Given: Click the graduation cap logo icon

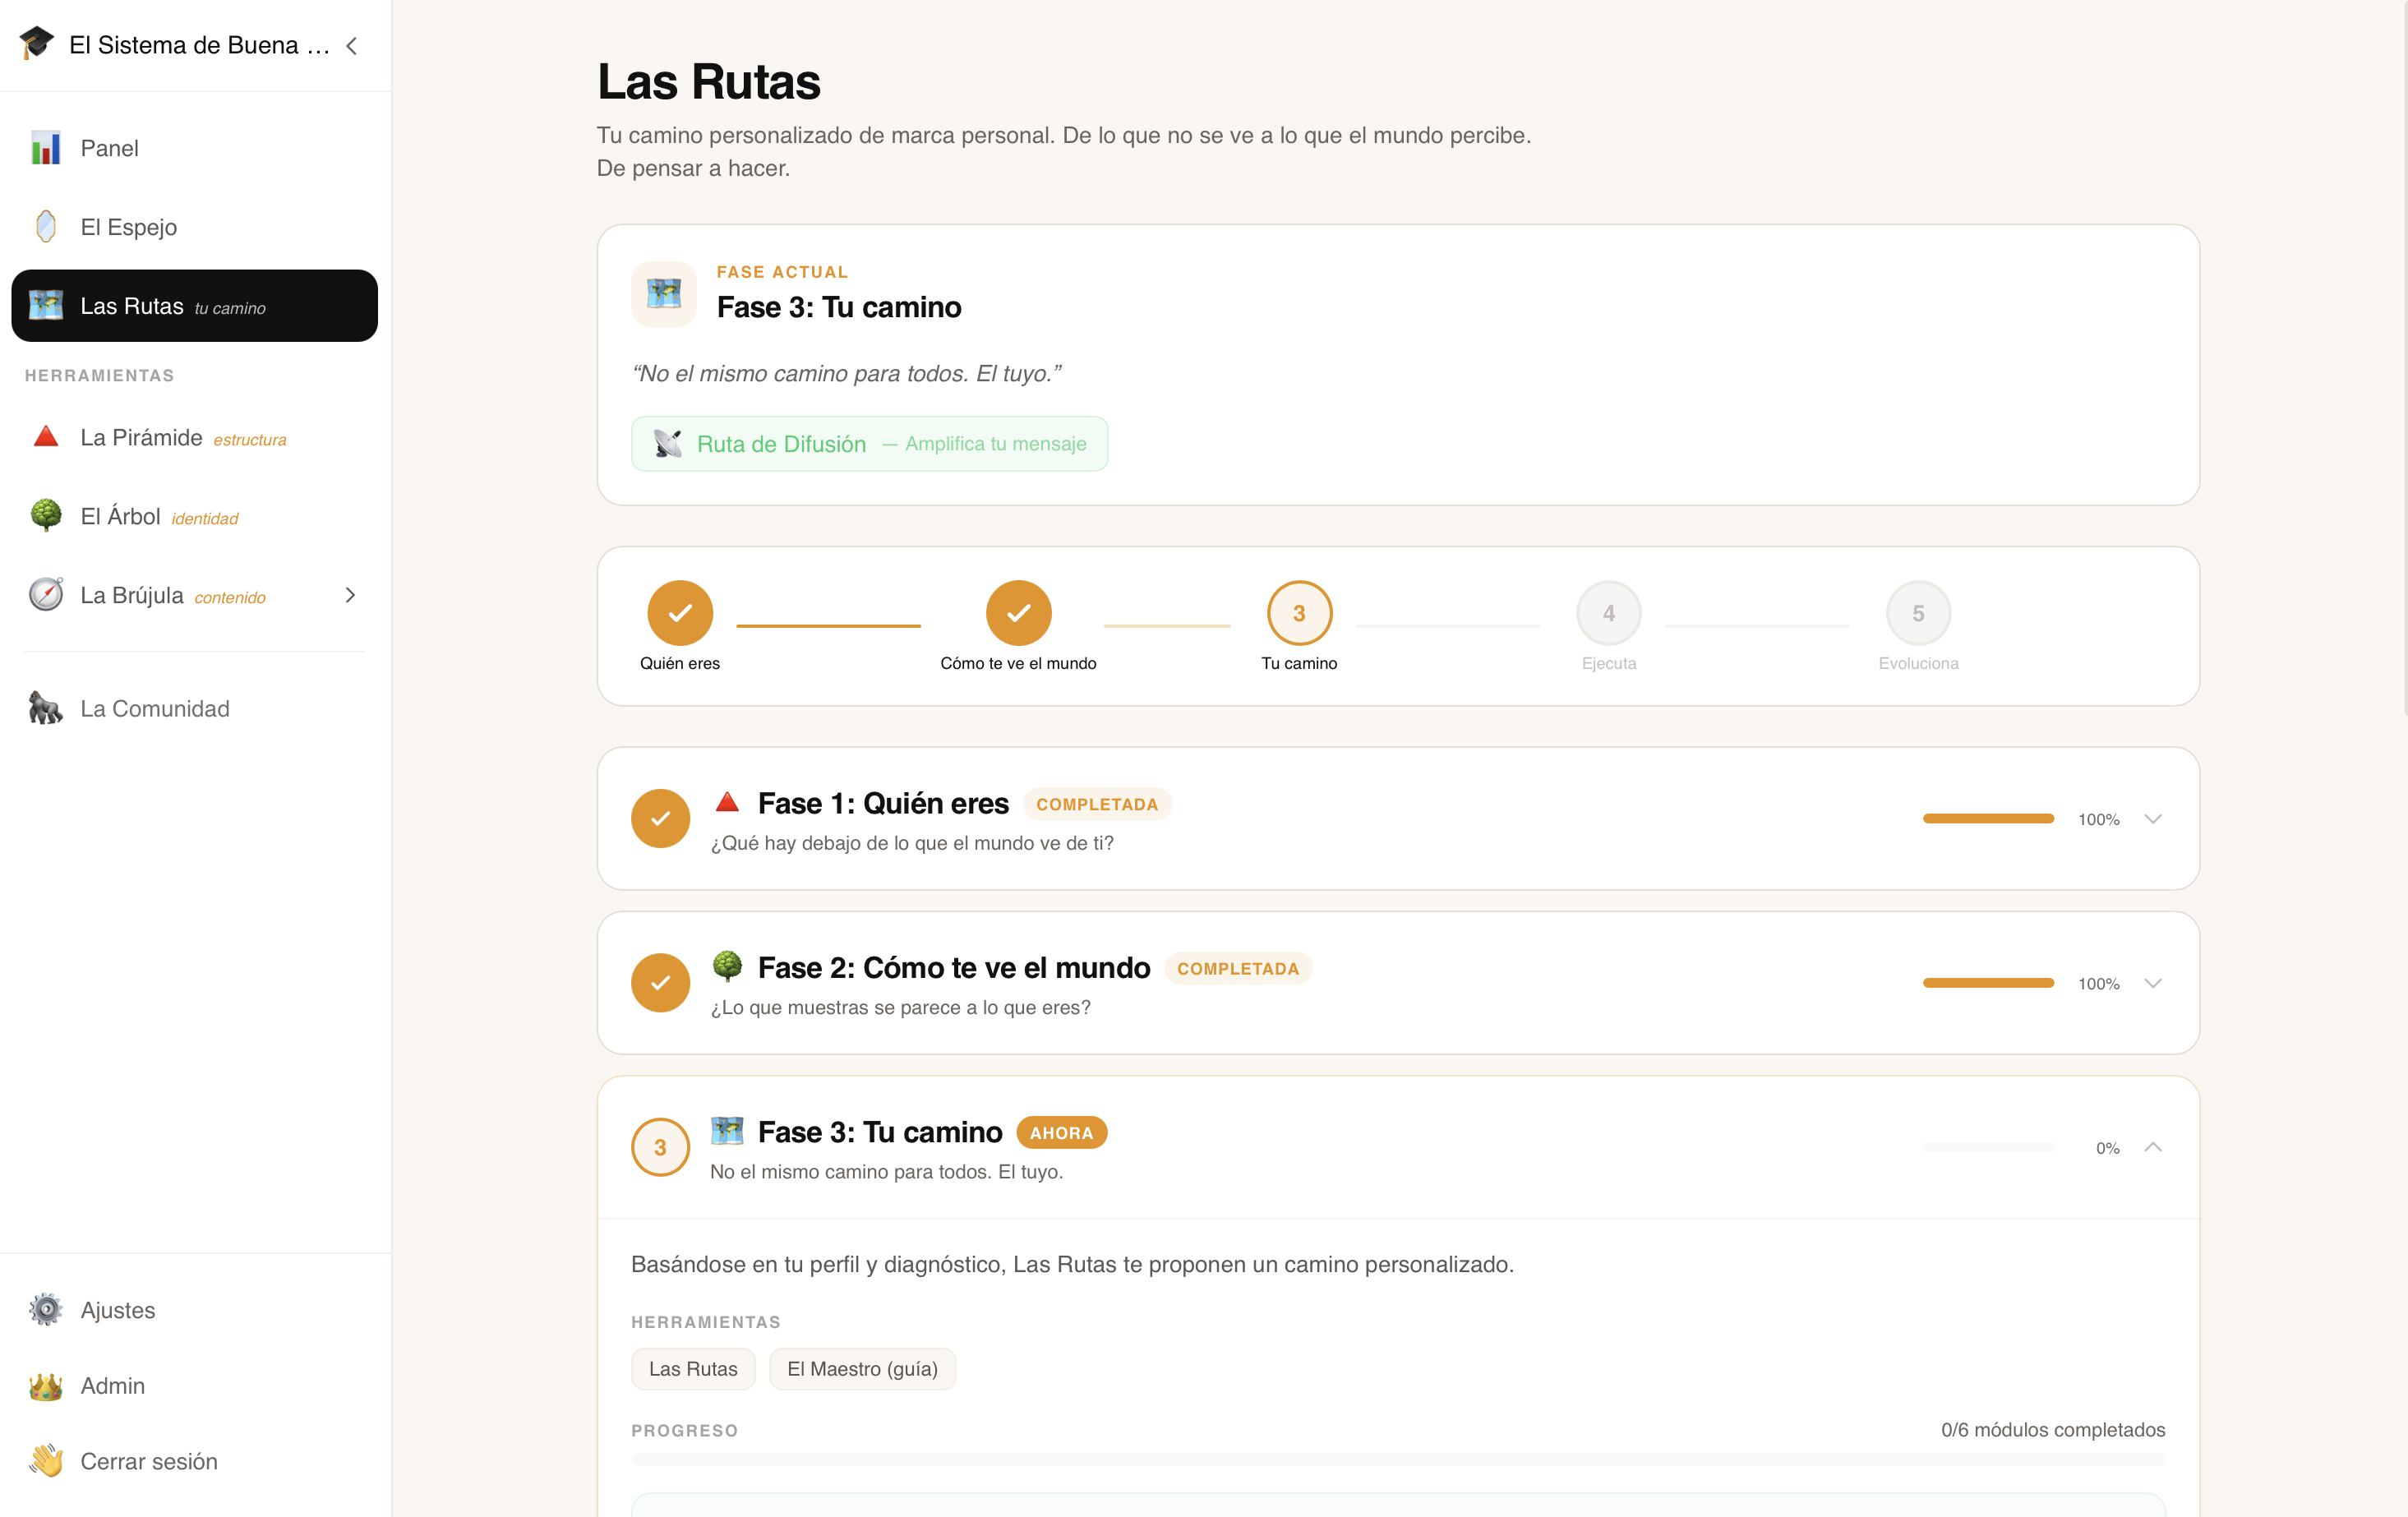Looking at the screenshot, I should pos(37,44).
